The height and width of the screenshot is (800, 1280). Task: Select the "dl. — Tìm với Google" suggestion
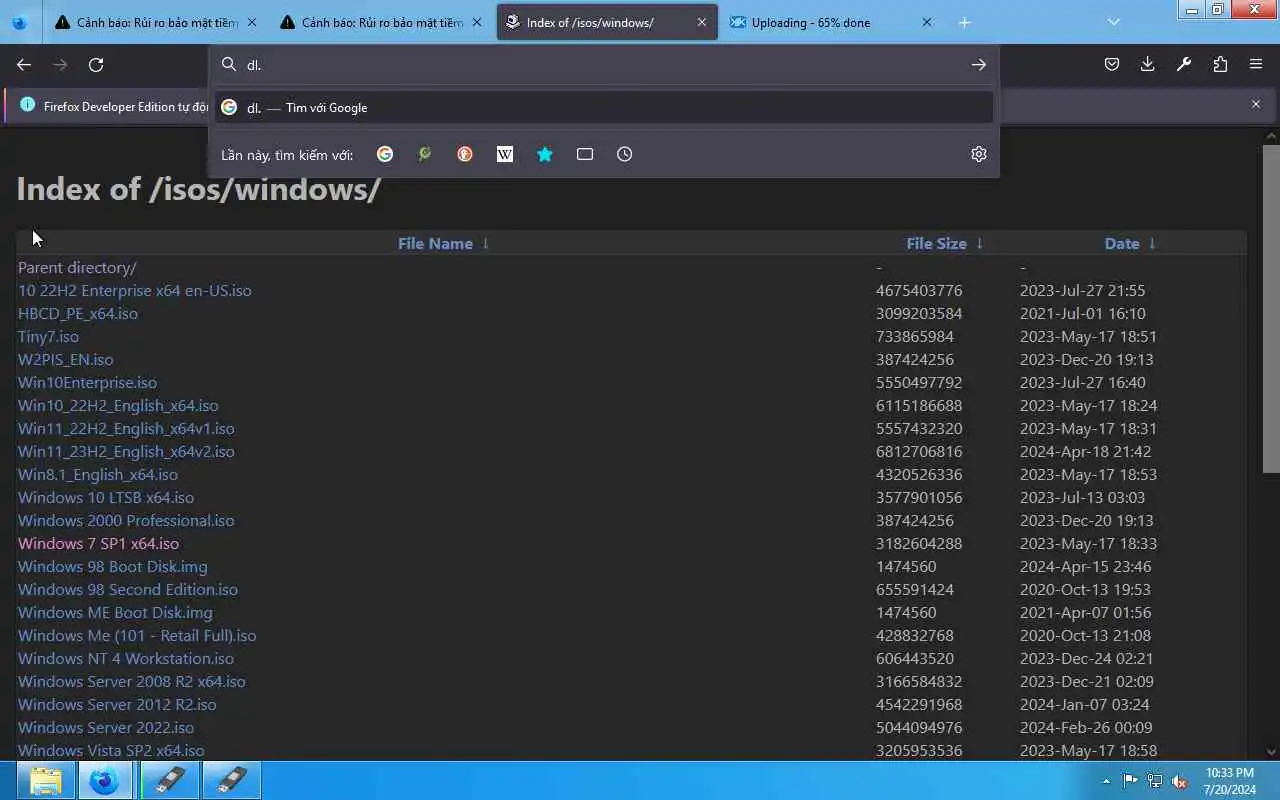coord(604,107)
